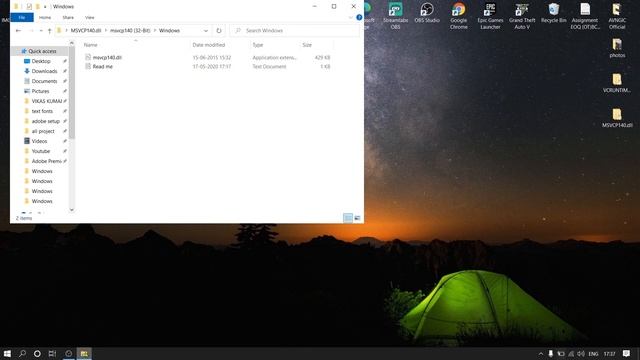Switch to the Share ribbon tab

coord(68,18)
